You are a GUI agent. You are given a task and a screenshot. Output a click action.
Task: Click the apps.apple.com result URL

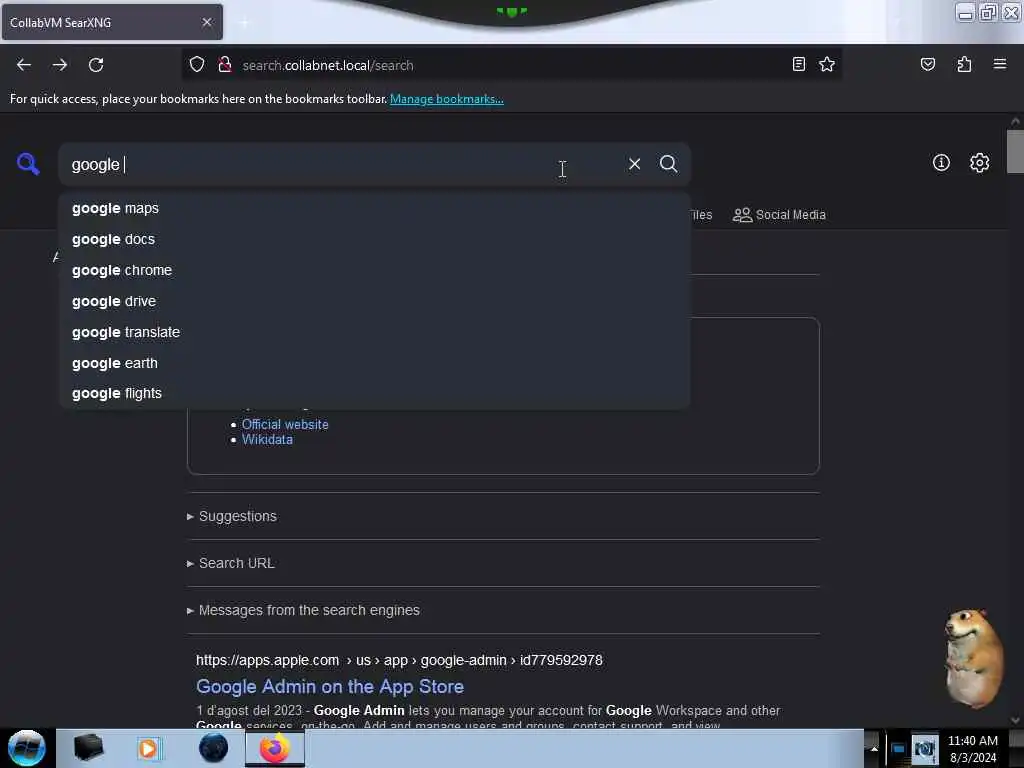(399, 660)
